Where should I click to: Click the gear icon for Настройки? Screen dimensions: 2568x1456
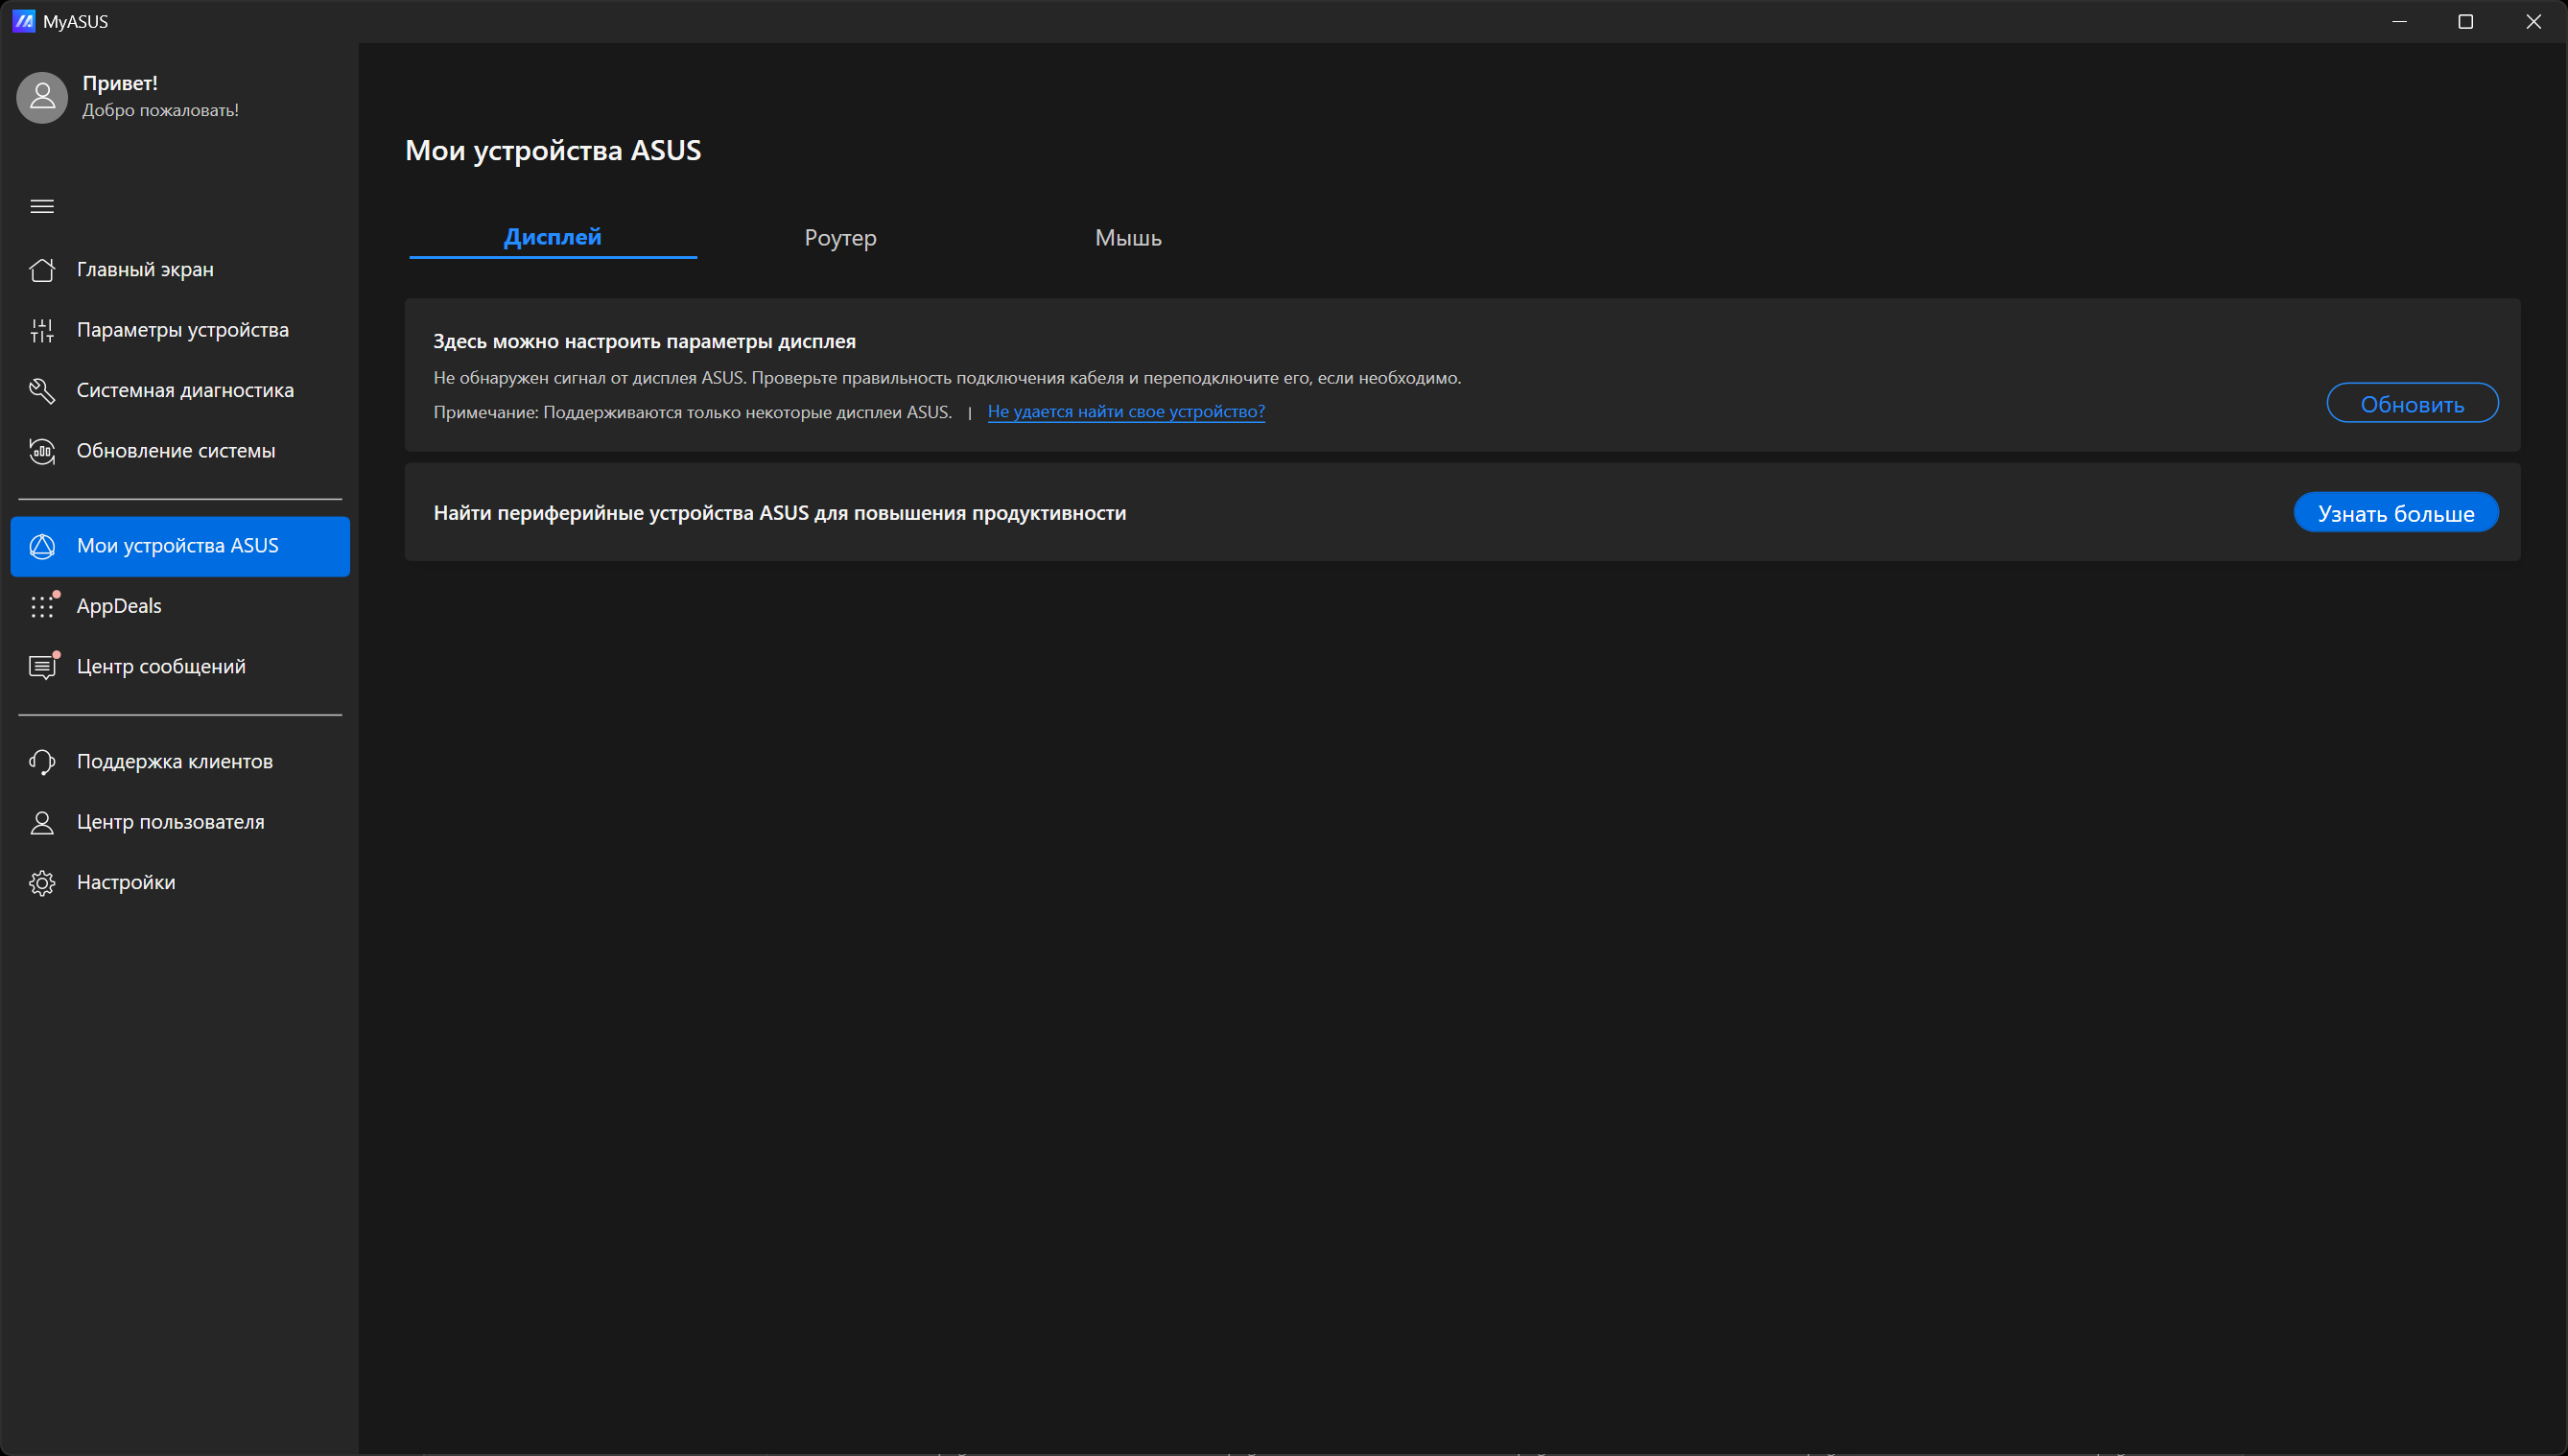tap(42, 882)
